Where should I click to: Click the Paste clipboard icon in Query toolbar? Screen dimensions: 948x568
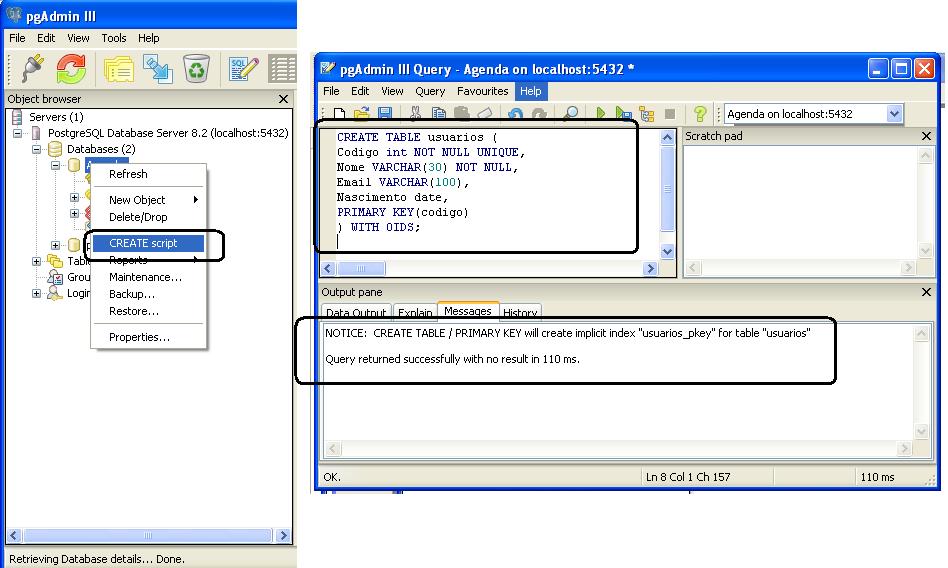[461, 114]
